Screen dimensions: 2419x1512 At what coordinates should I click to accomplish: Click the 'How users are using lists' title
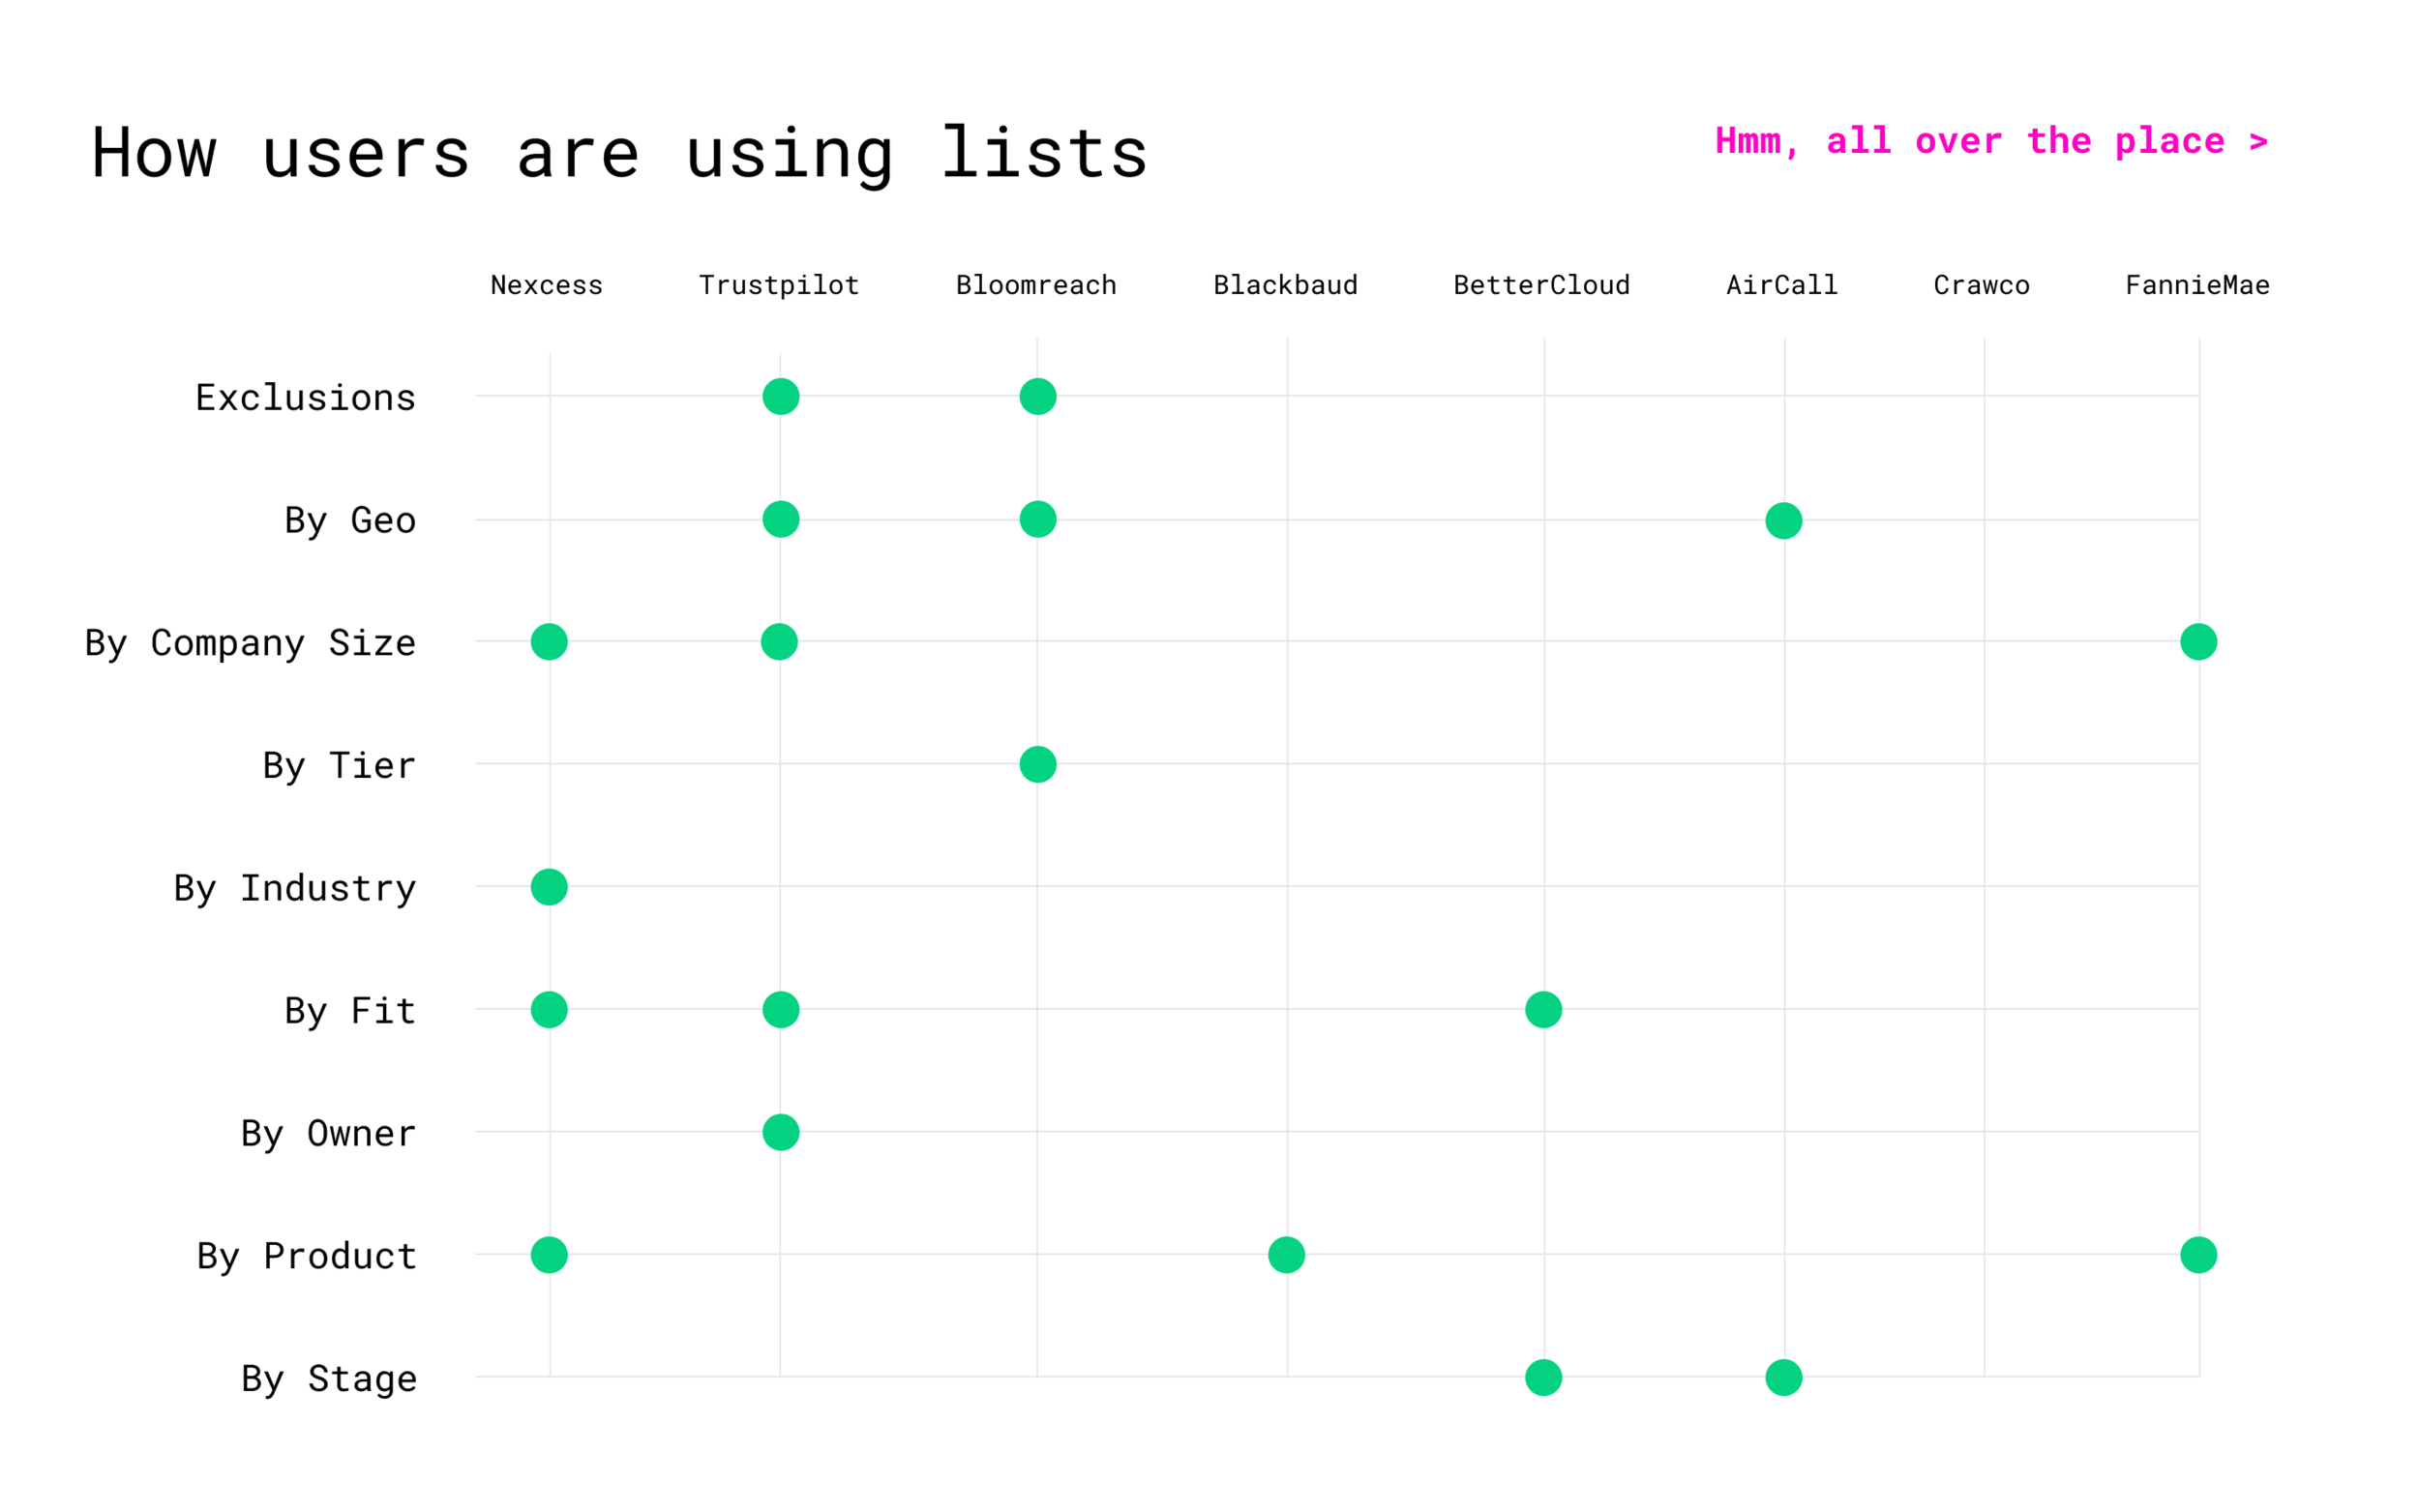619,153
